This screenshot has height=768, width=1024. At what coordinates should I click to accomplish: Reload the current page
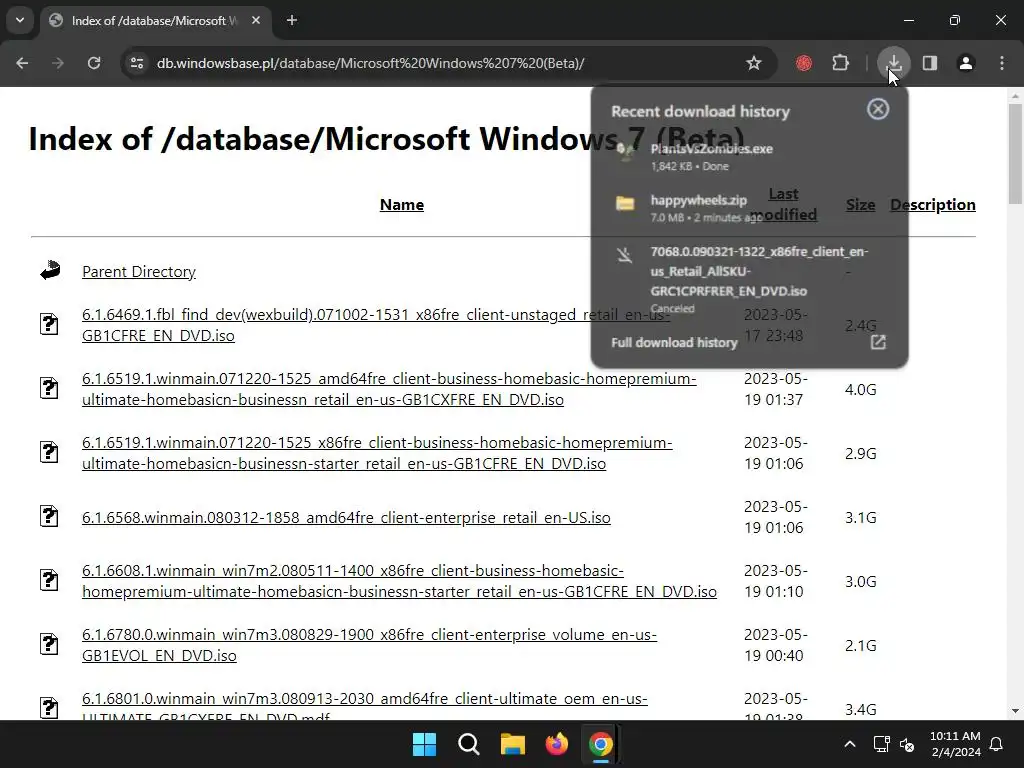coord(94,63)
